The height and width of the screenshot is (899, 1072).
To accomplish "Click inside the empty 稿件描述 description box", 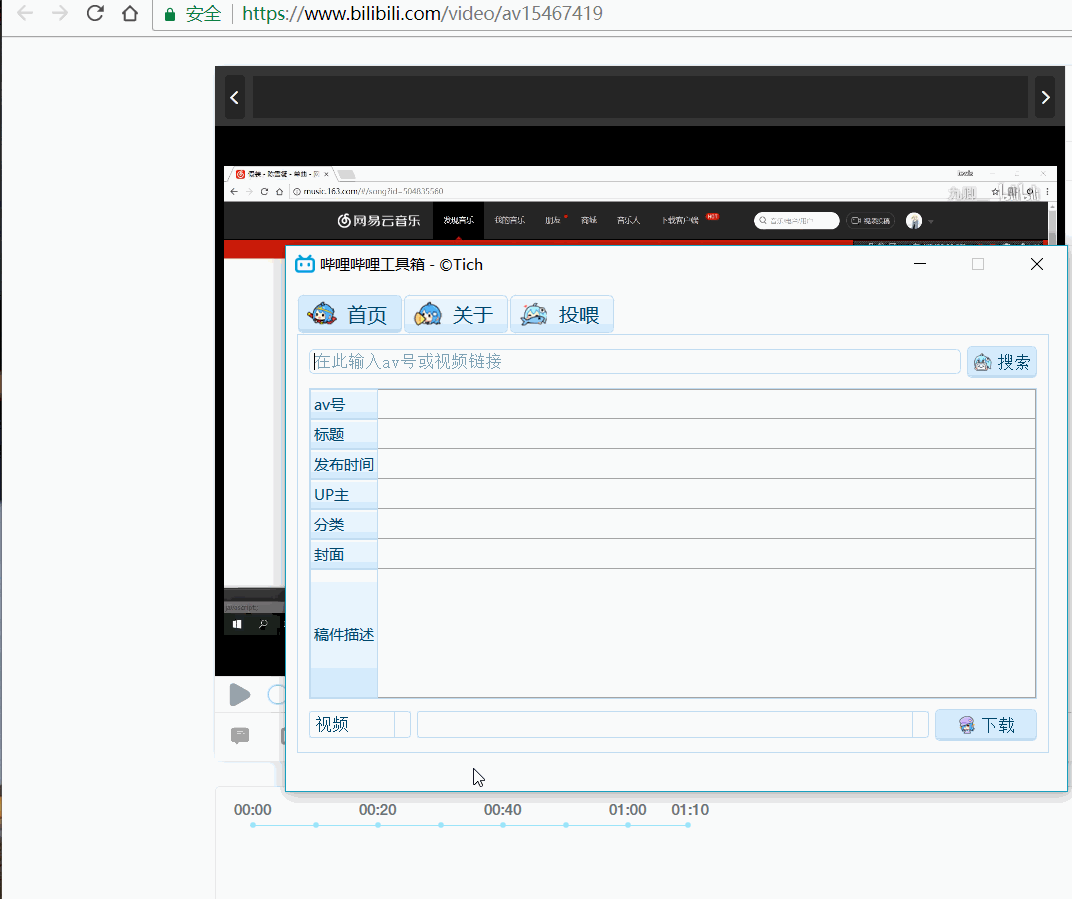I will pos(706,633).
